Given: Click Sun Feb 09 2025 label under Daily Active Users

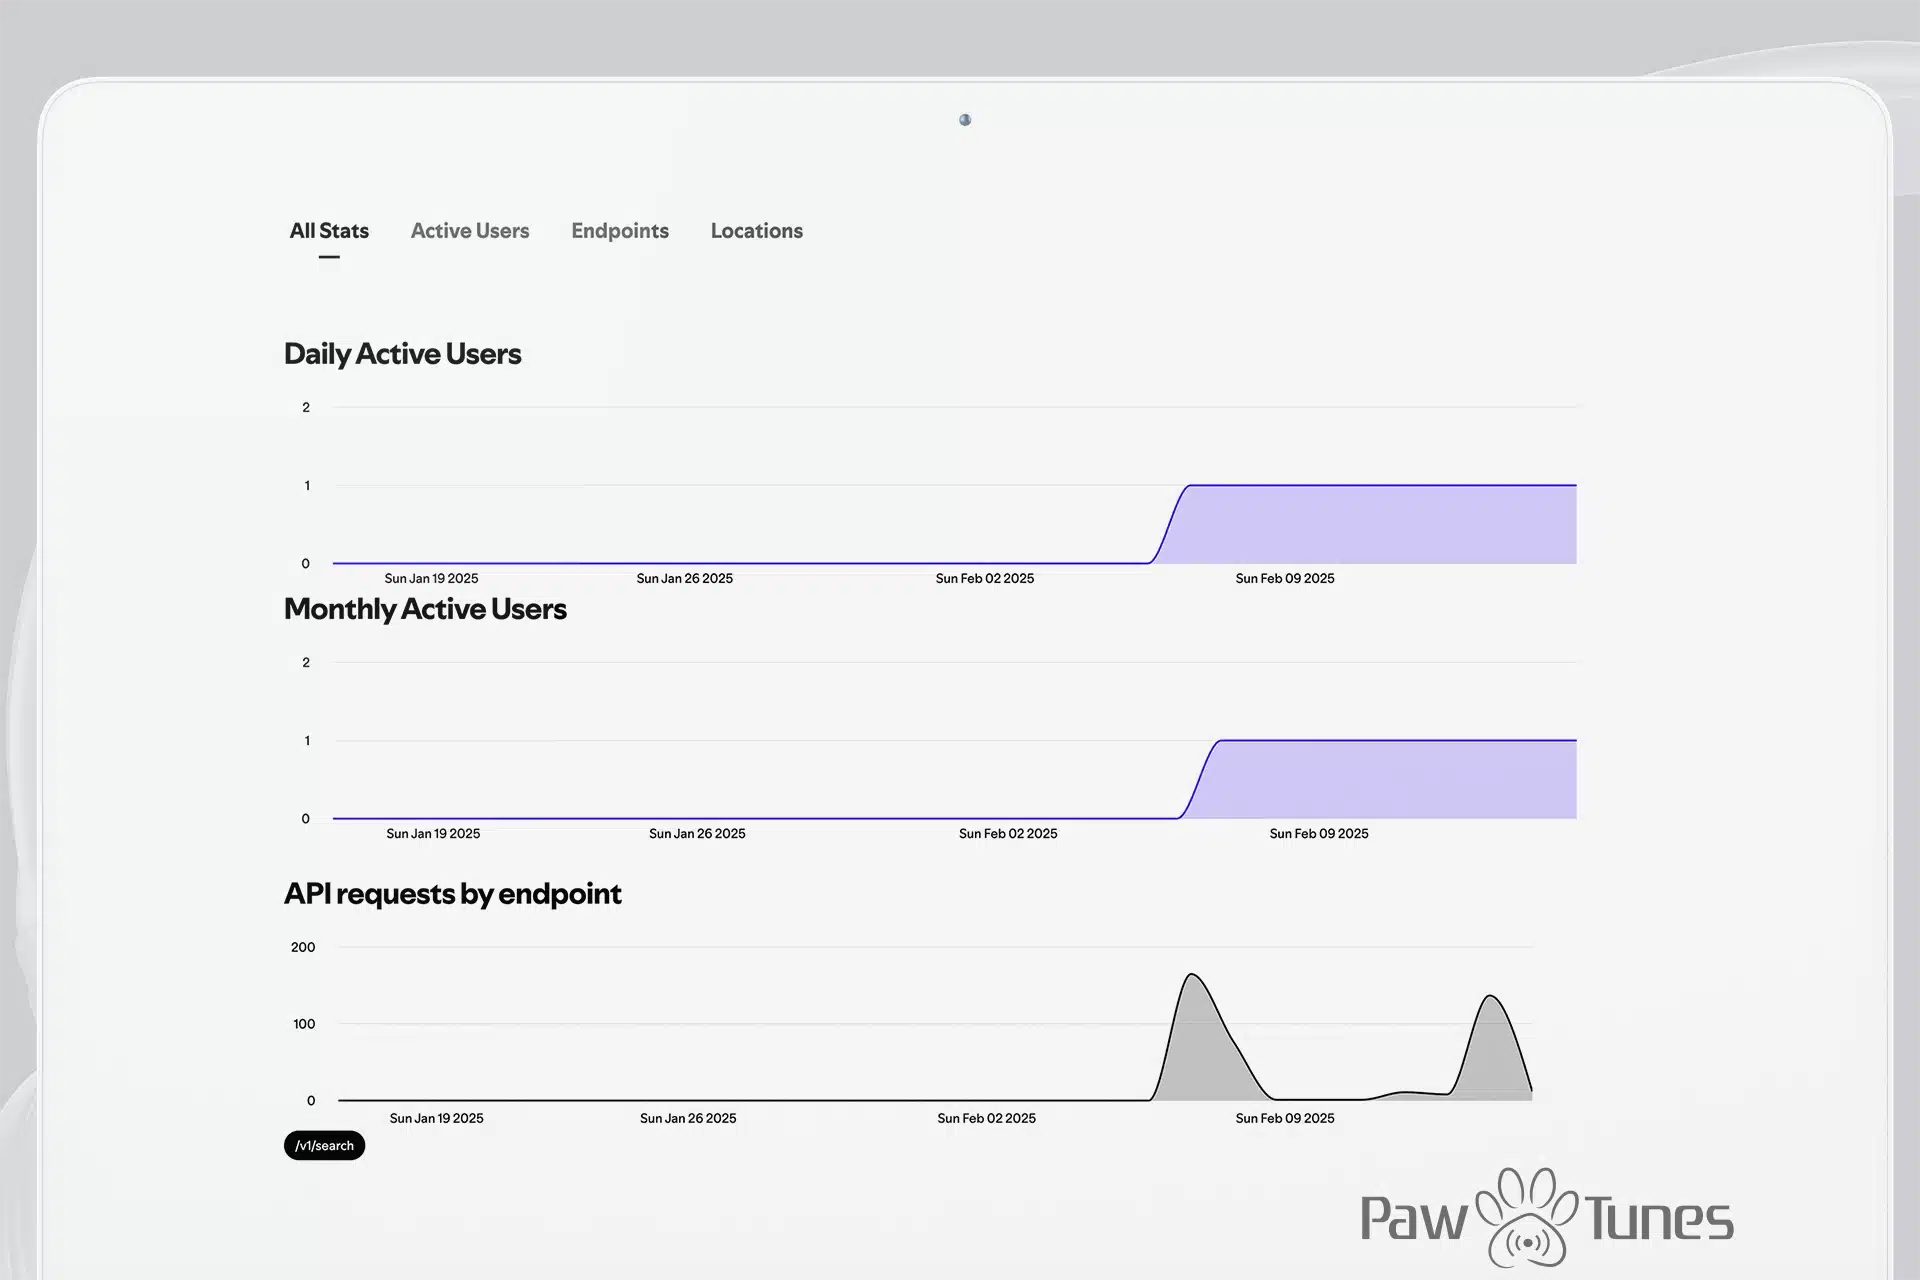Looking at the screenshot, I should coord(1285,578).
